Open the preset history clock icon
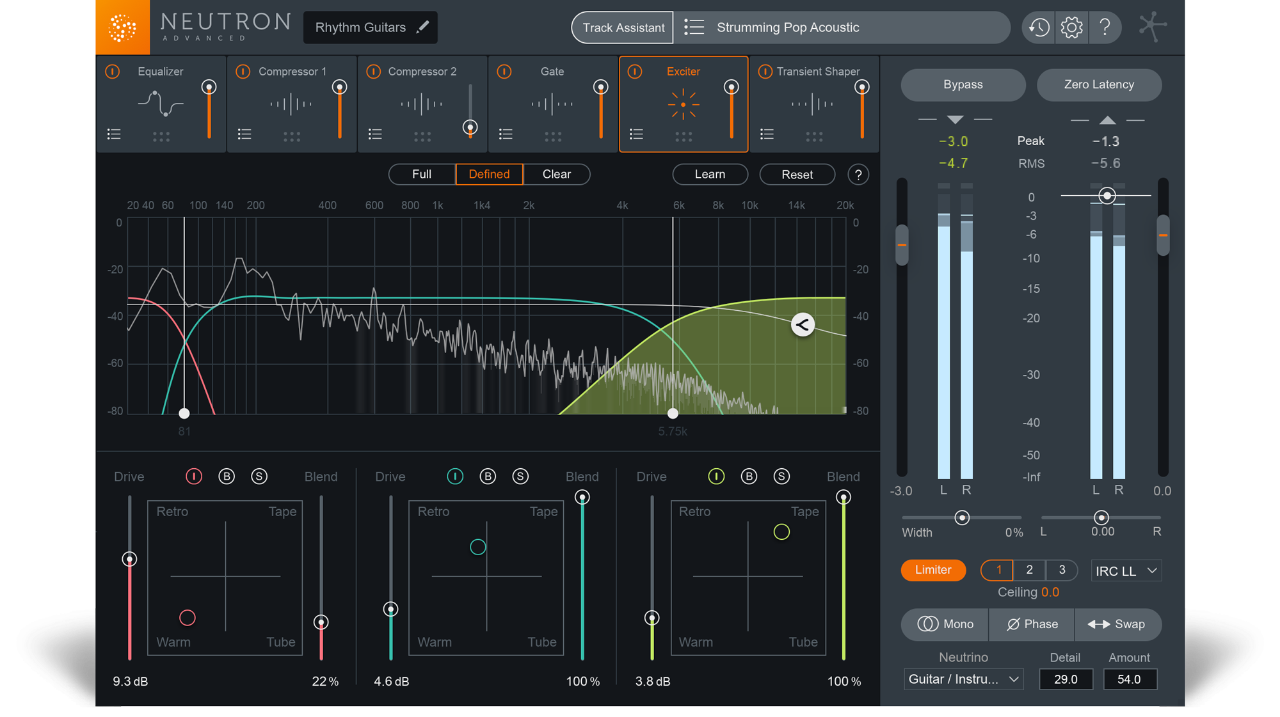Screen dimensions: 1280x717 [1038, 27]
